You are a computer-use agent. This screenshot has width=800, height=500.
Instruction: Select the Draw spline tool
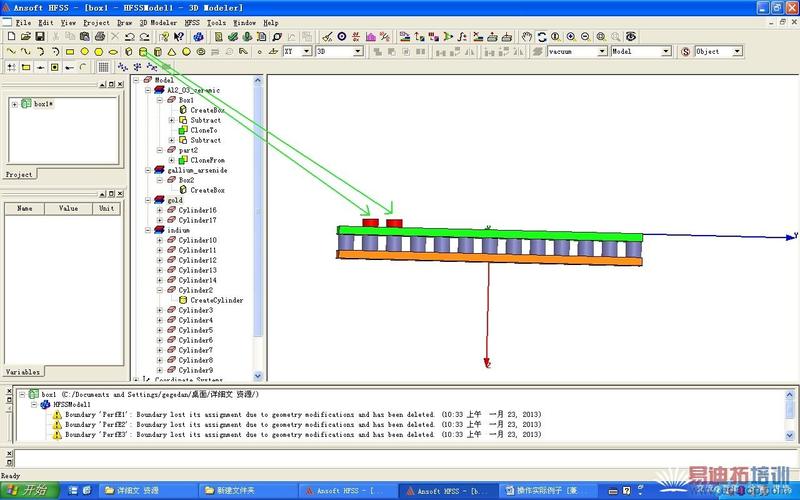pyautogui.click(x=26, y=52)
